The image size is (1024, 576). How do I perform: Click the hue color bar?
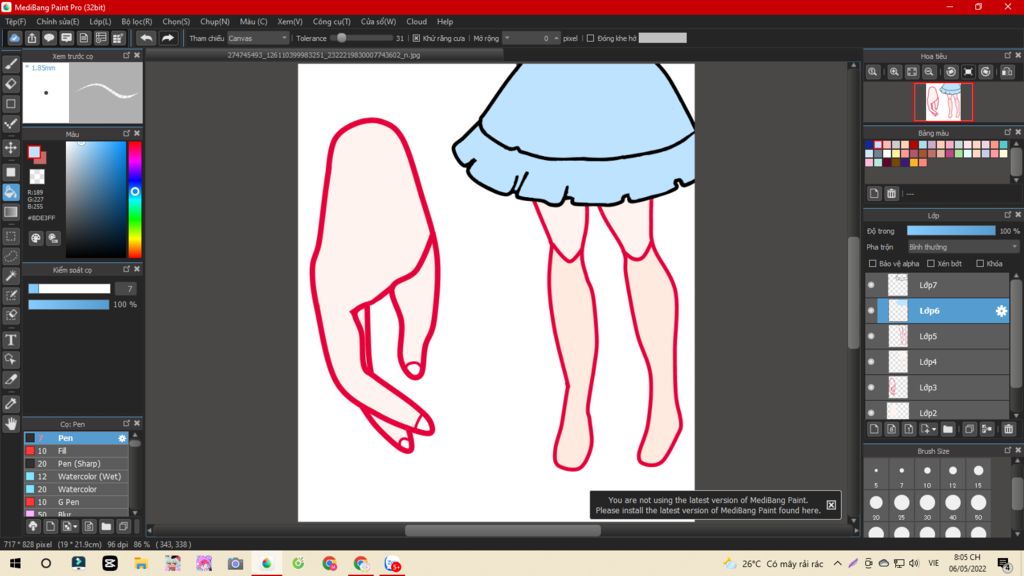click(x=135, y=199)
